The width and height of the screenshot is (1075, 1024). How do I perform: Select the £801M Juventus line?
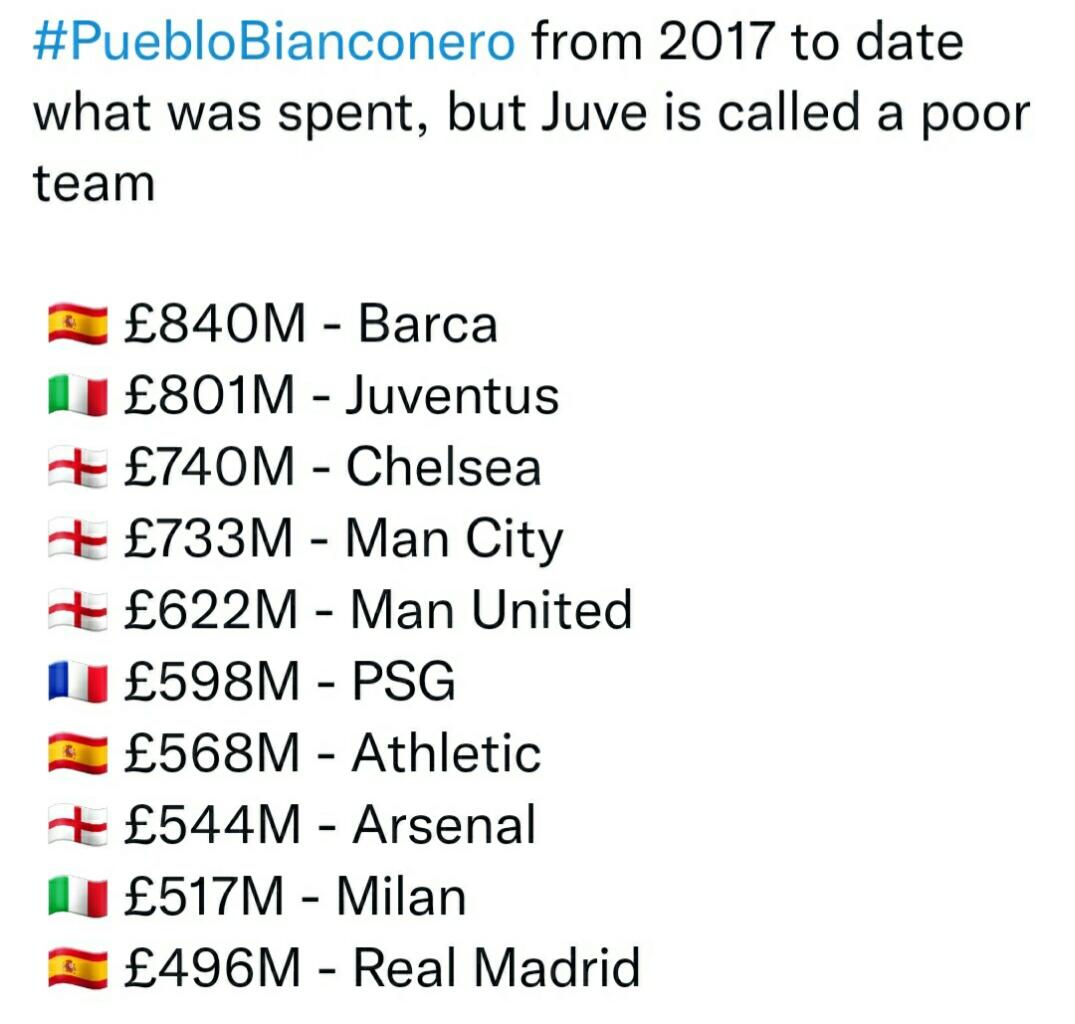340,396
